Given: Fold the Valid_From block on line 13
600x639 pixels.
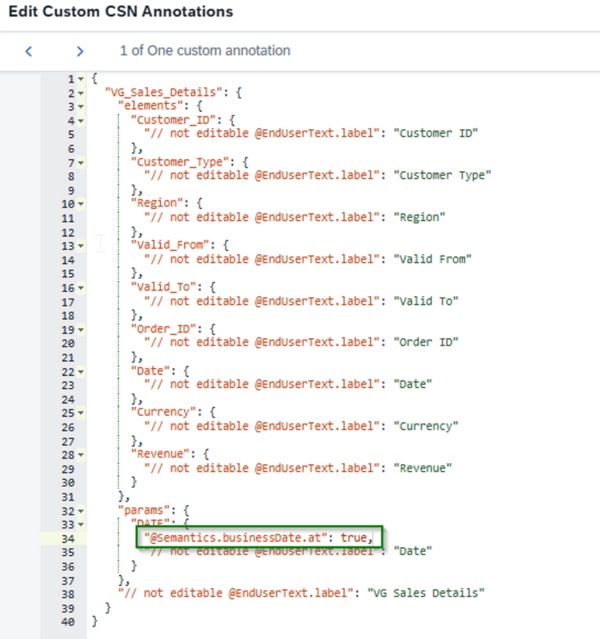Looking at the screenshot, I should 82,244.
